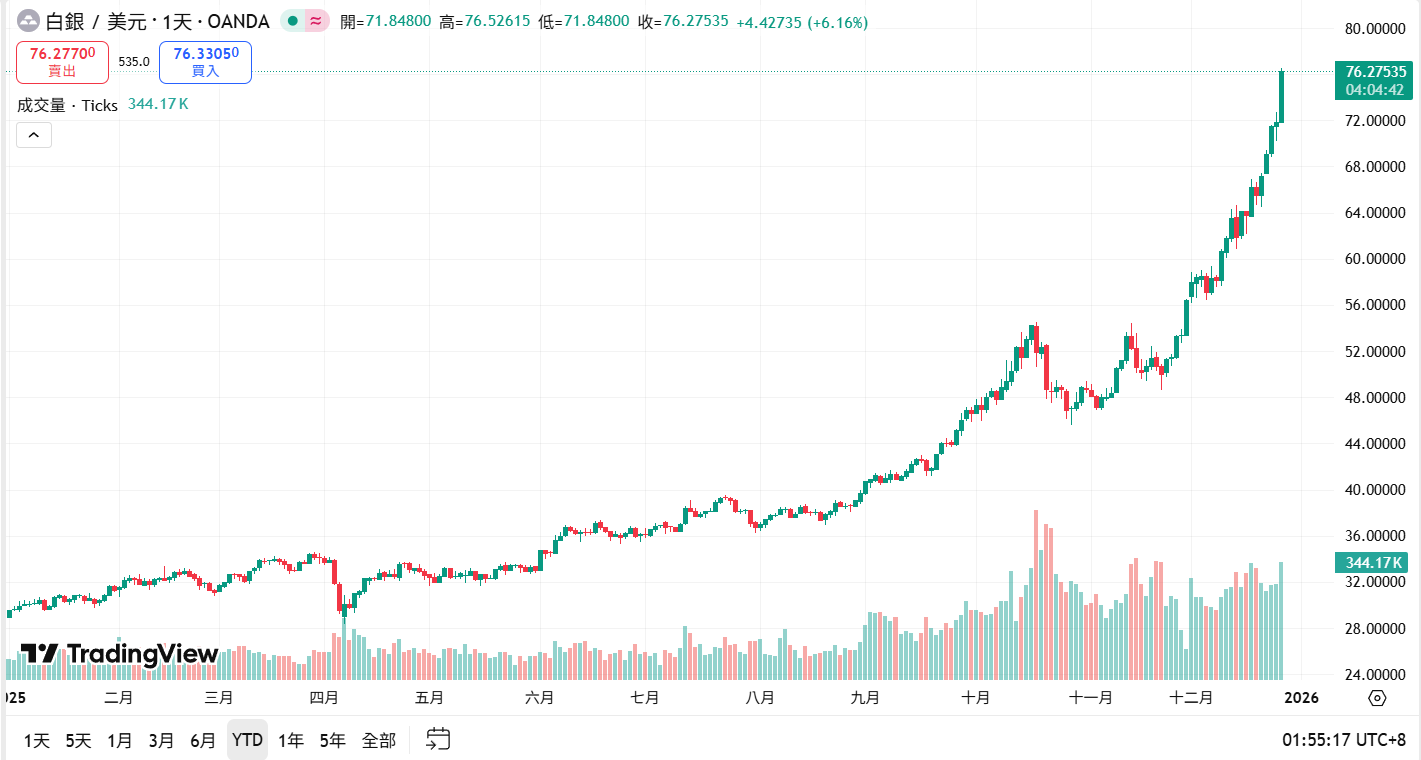Collapse the legend with the chevron arrow
The height and width of the screenshot is (760, 1421).
(33, 134)
